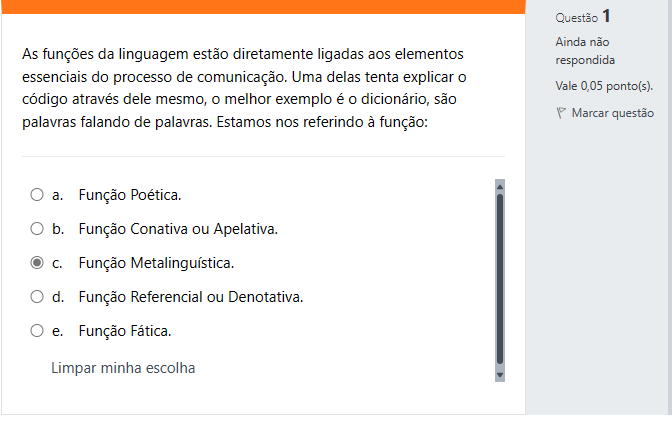This screenshot has width=672, height=424.
Task: Select radio button for Função Fática
Action: [37, 331]
